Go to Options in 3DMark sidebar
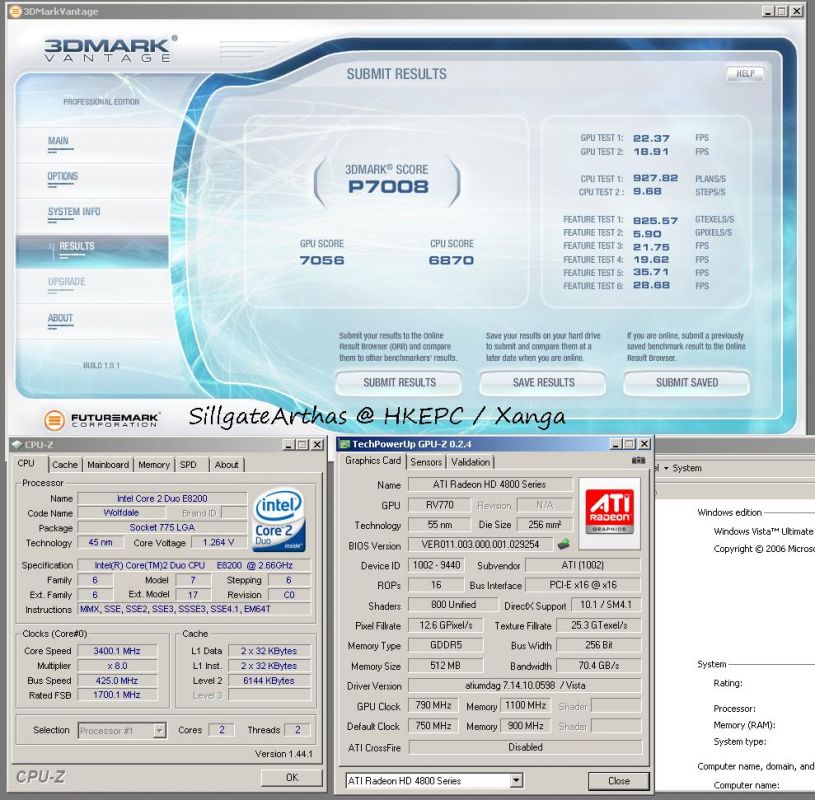Image resolution: width=815 pixels, height=800 pixels. pyautogui.click(x=63, y=177)
